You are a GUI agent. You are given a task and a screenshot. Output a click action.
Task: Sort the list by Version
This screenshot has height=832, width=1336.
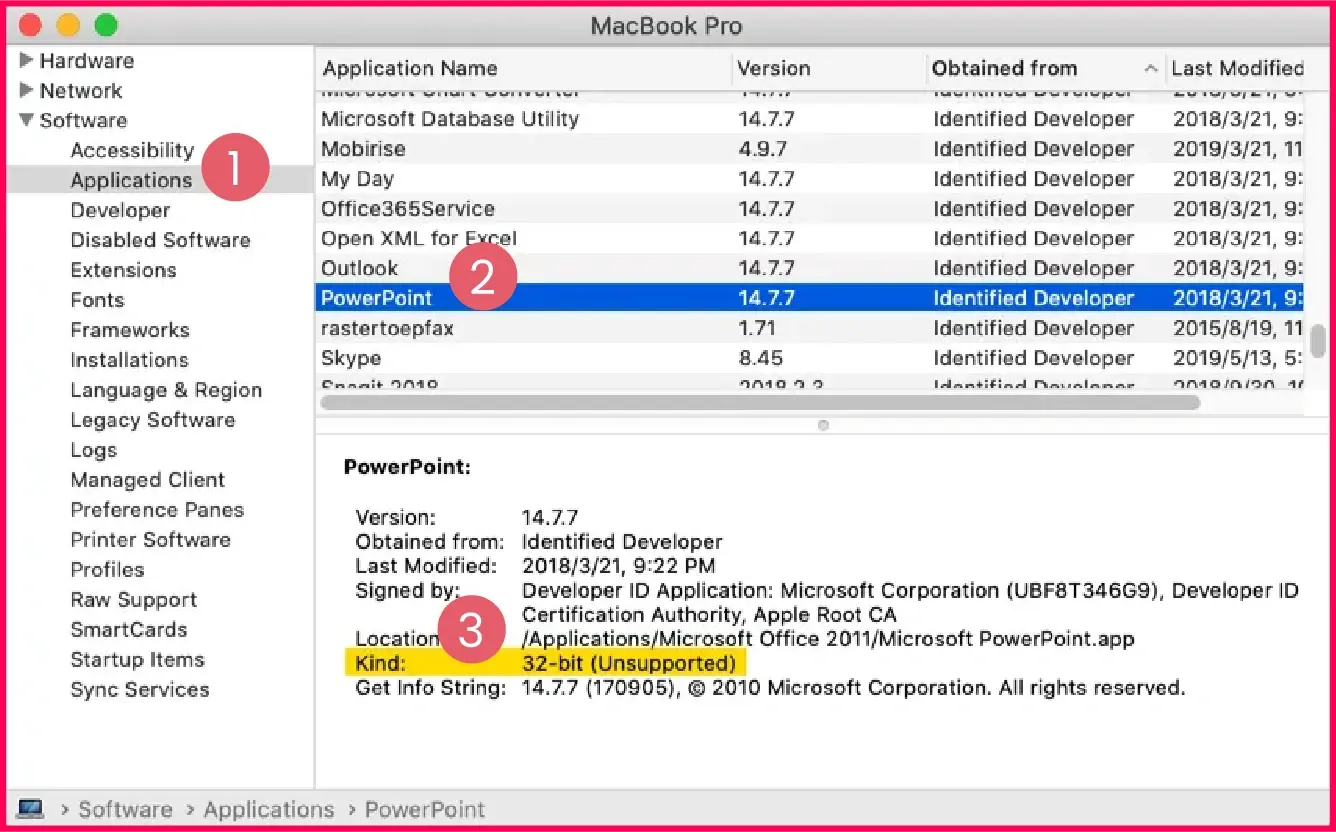click(x=775, y=68)
